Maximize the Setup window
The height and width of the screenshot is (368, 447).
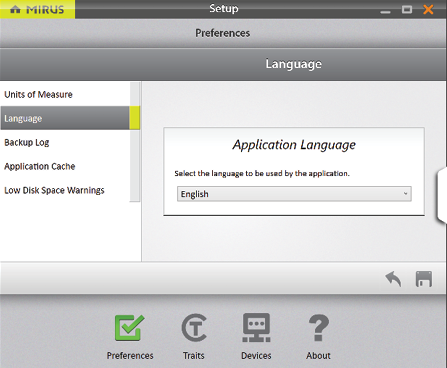[x=407, y=9]
